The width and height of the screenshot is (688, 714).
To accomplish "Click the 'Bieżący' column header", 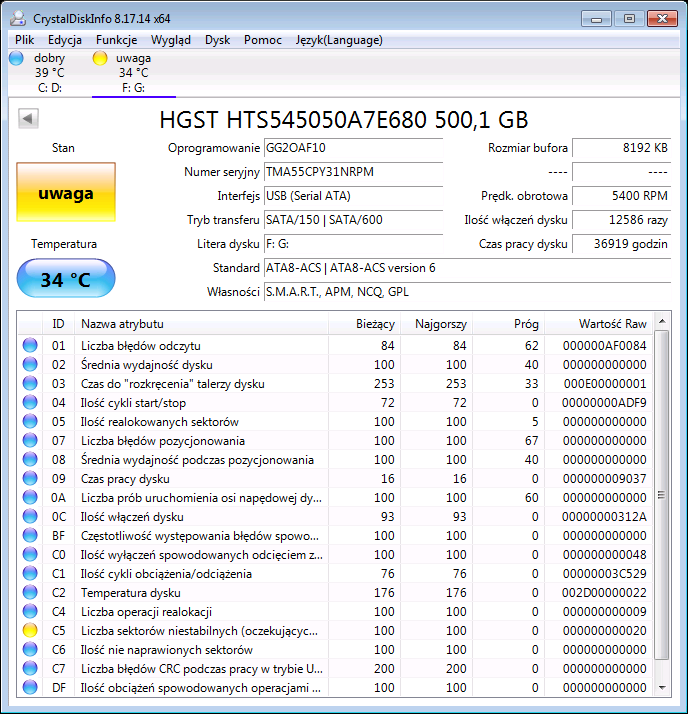I will coord(364,324).
